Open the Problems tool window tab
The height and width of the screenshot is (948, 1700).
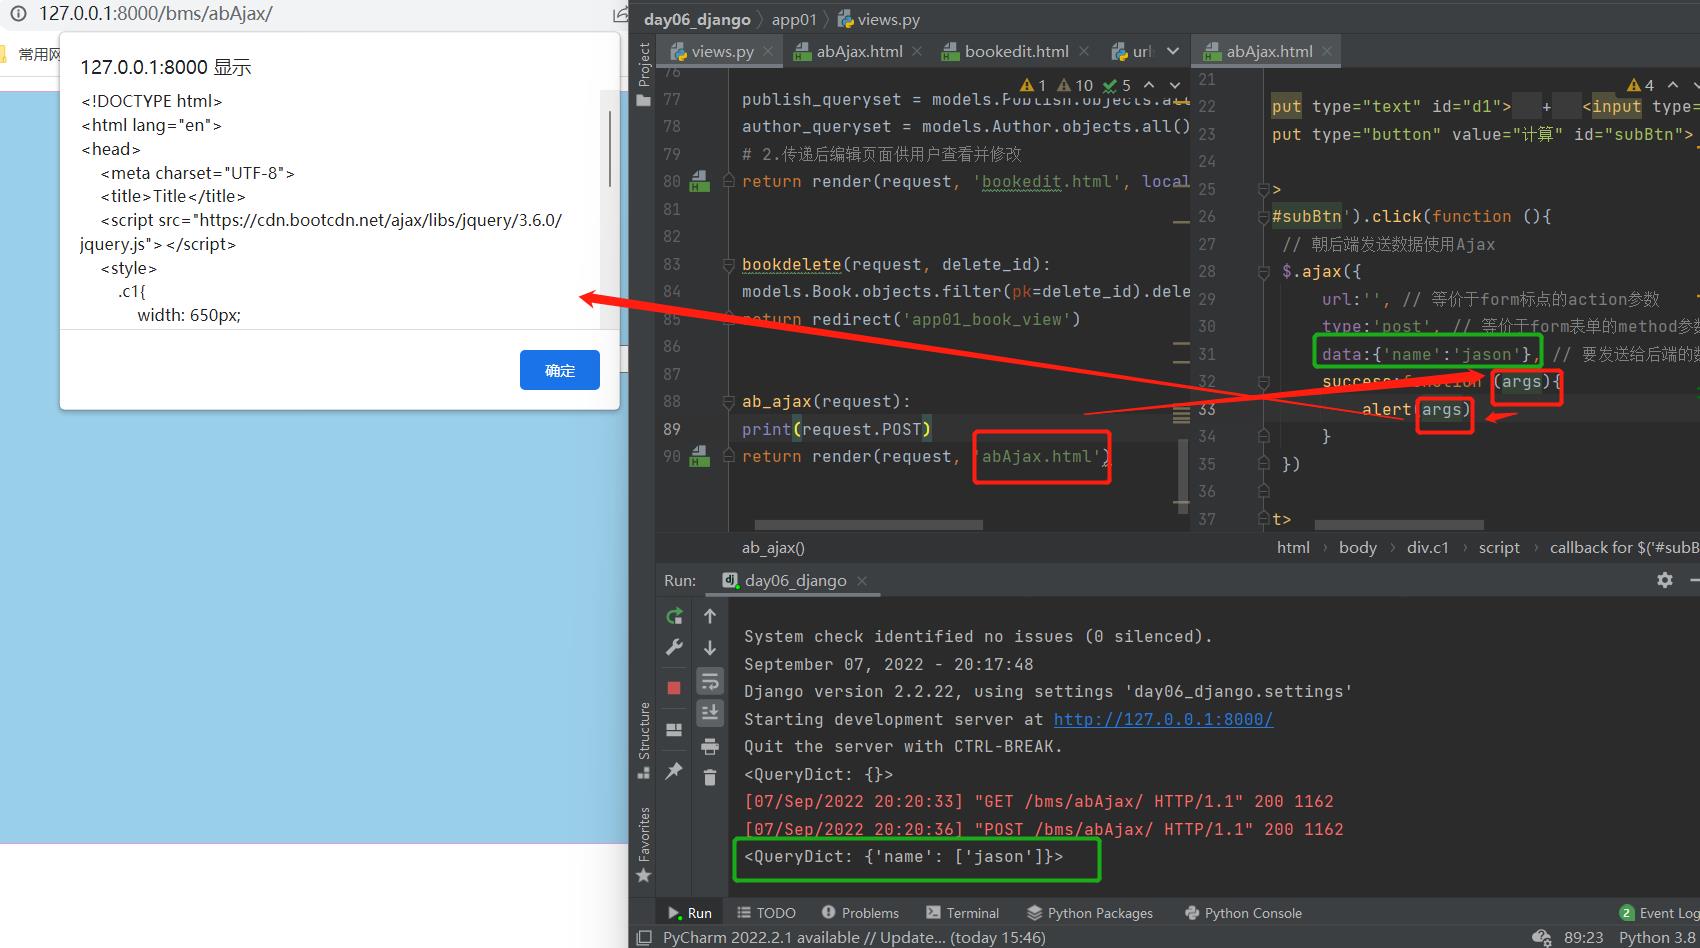click(x=860, y=913)
